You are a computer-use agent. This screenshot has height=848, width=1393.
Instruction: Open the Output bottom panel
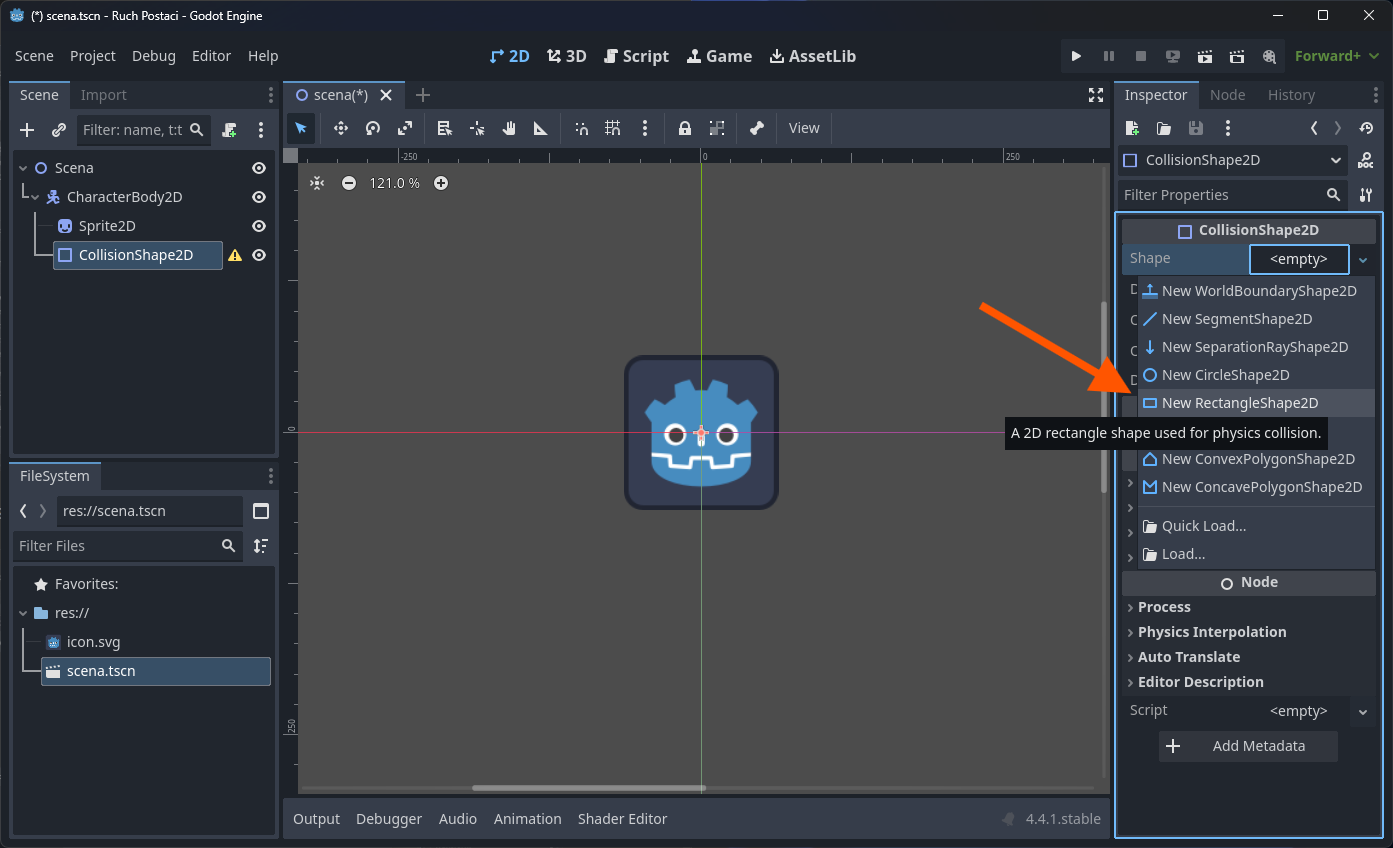pos(317,819)
